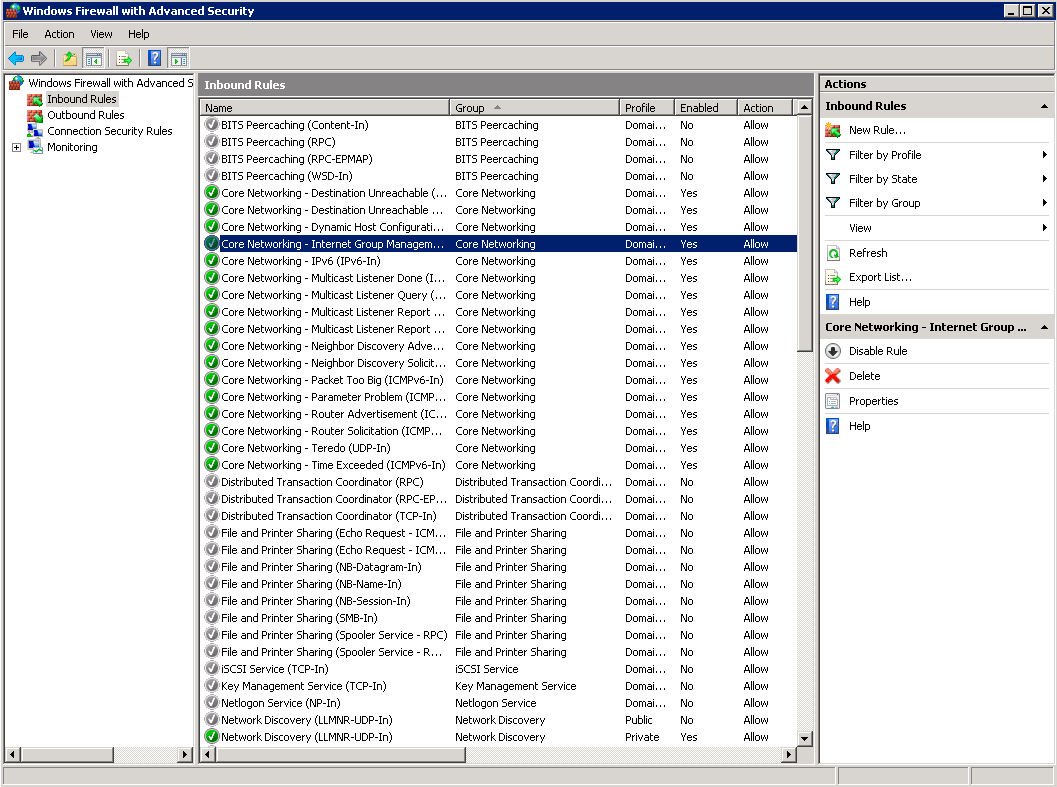Open the Filter by Profile submenu

coord(936,155)
